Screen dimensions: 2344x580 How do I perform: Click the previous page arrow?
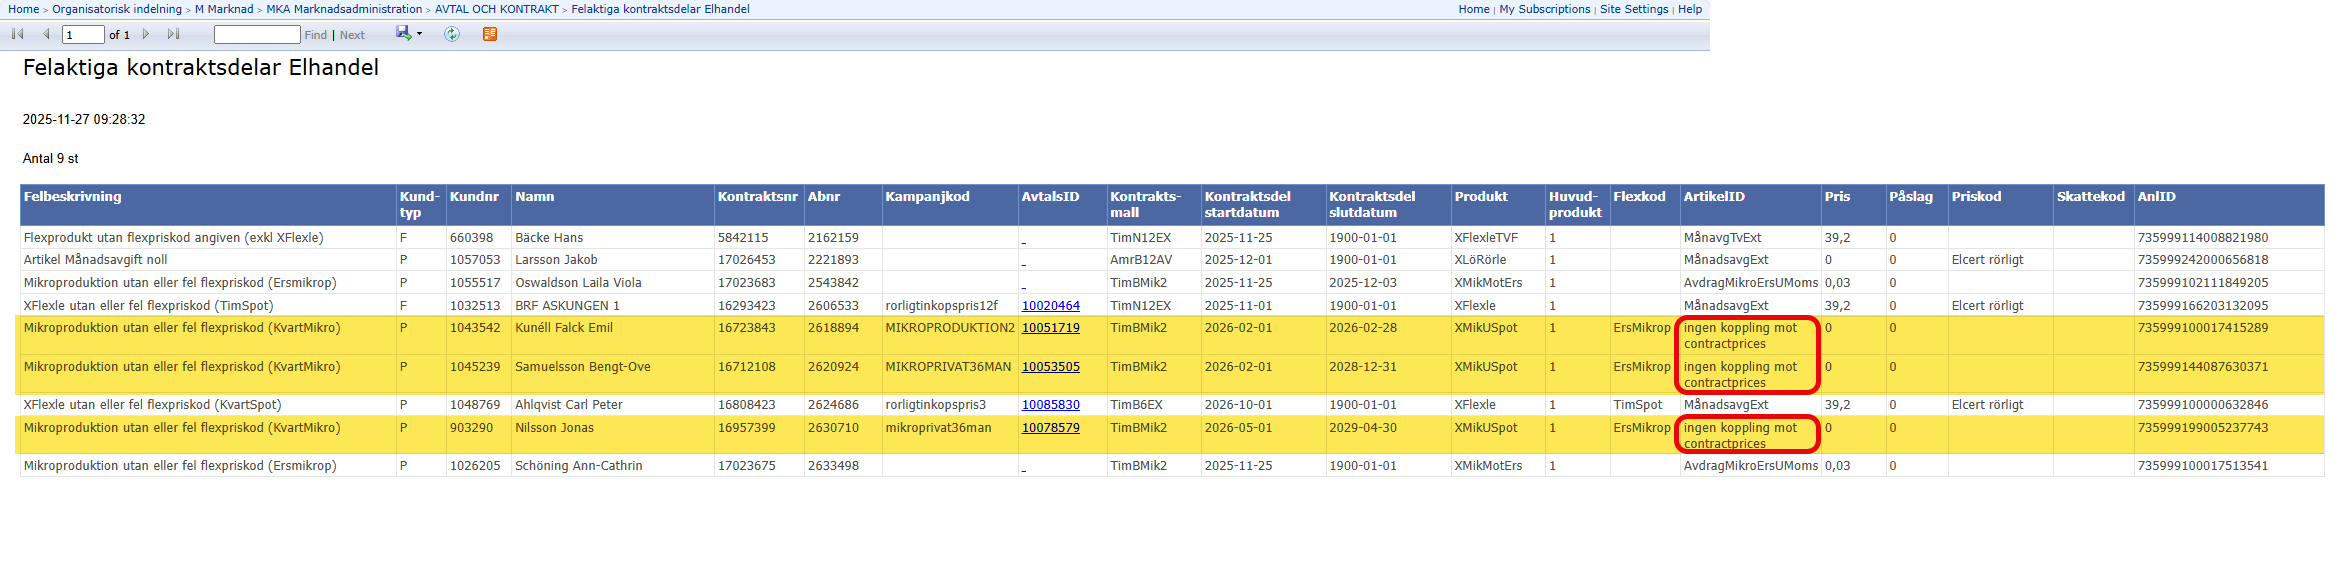pos(46,34)
